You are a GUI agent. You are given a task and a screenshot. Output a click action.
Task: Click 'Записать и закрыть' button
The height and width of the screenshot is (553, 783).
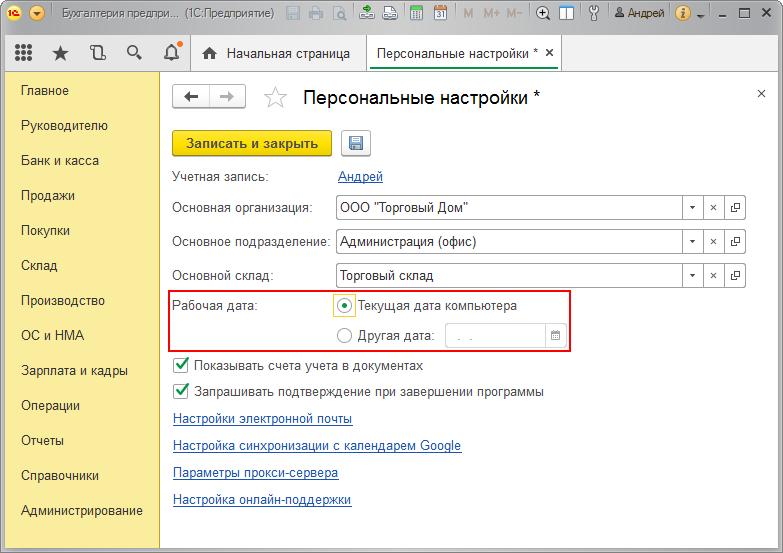[x=252, y=143]
